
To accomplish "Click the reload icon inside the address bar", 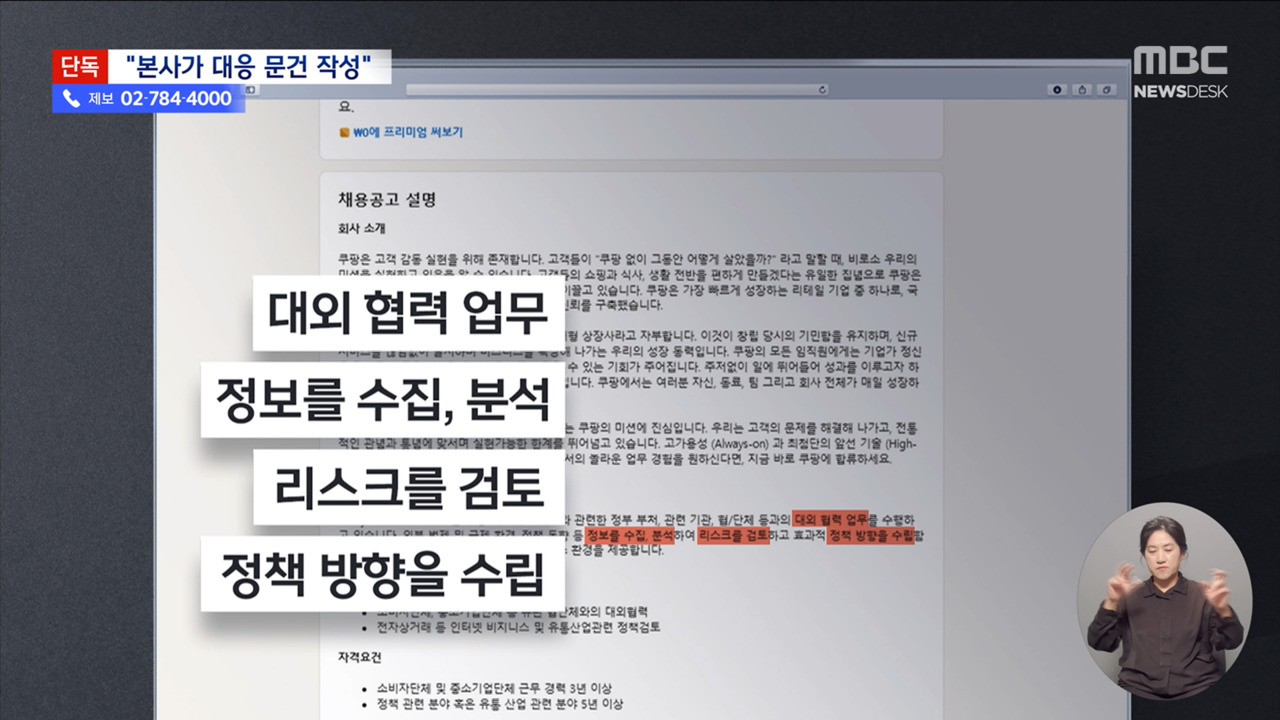I will tap(822, 89).
